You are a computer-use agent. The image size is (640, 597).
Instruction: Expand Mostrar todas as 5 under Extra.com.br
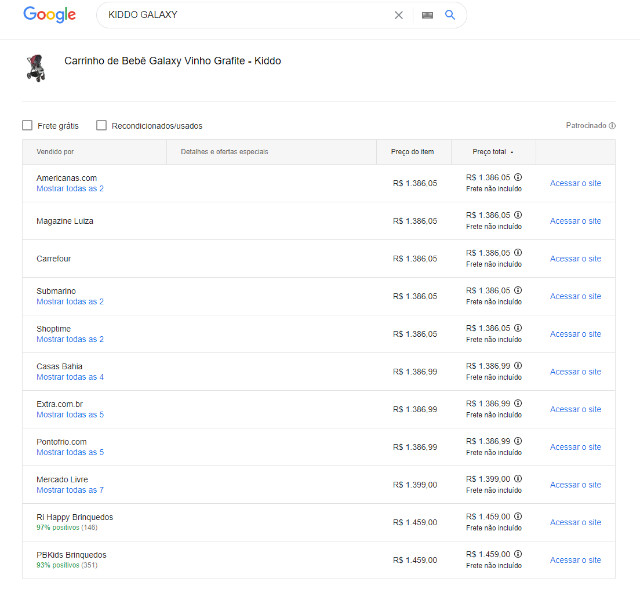click(x=70, y=415)
